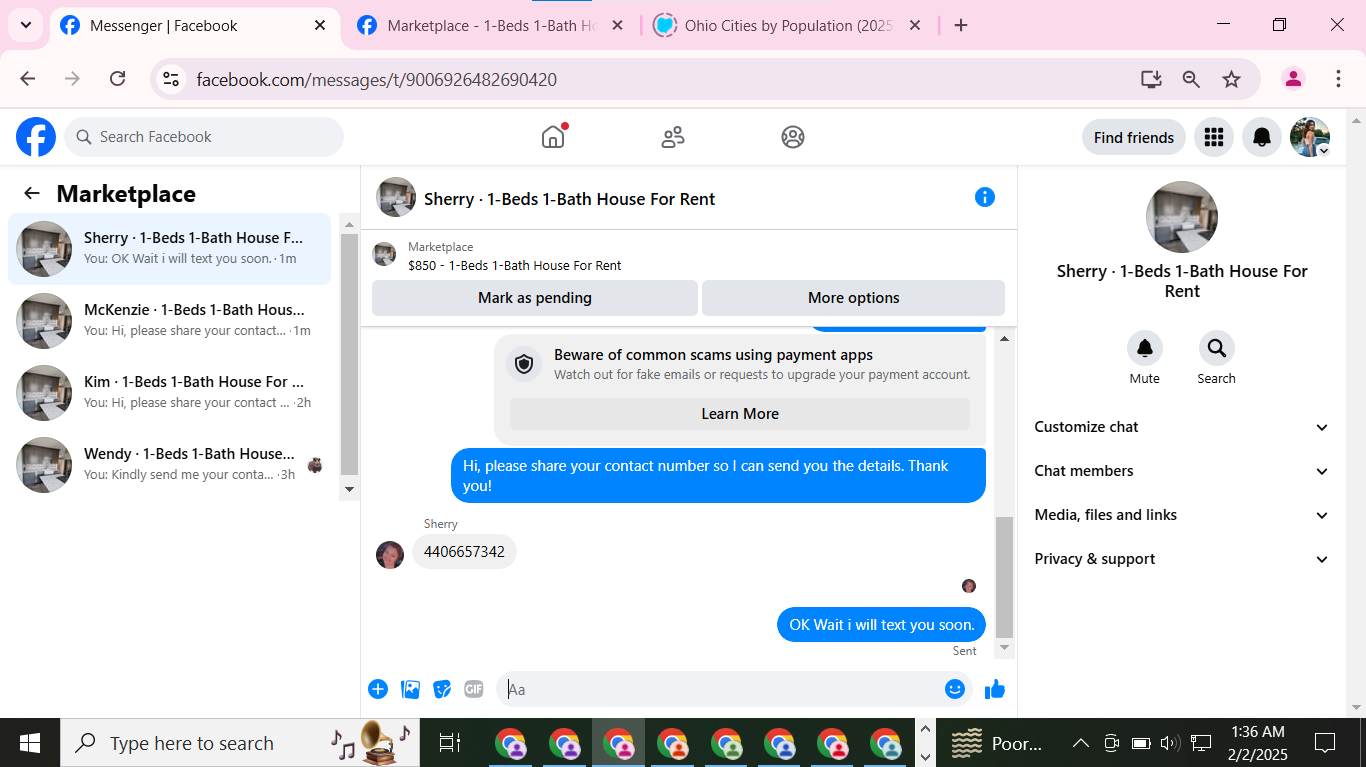The image size is (1366, 767).
Task: Switch to the Messenger | Facebook tab
Action: (x=180, y=25)
